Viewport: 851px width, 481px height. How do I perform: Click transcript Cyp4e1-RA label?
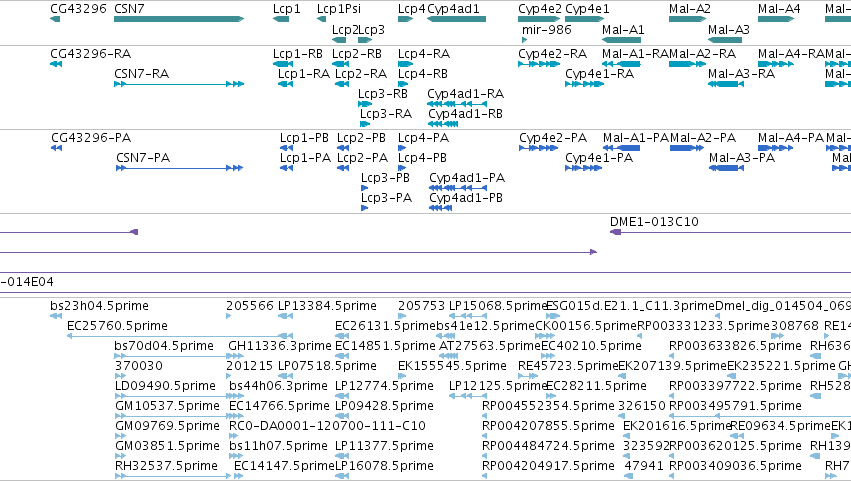[x=600, y=74]
